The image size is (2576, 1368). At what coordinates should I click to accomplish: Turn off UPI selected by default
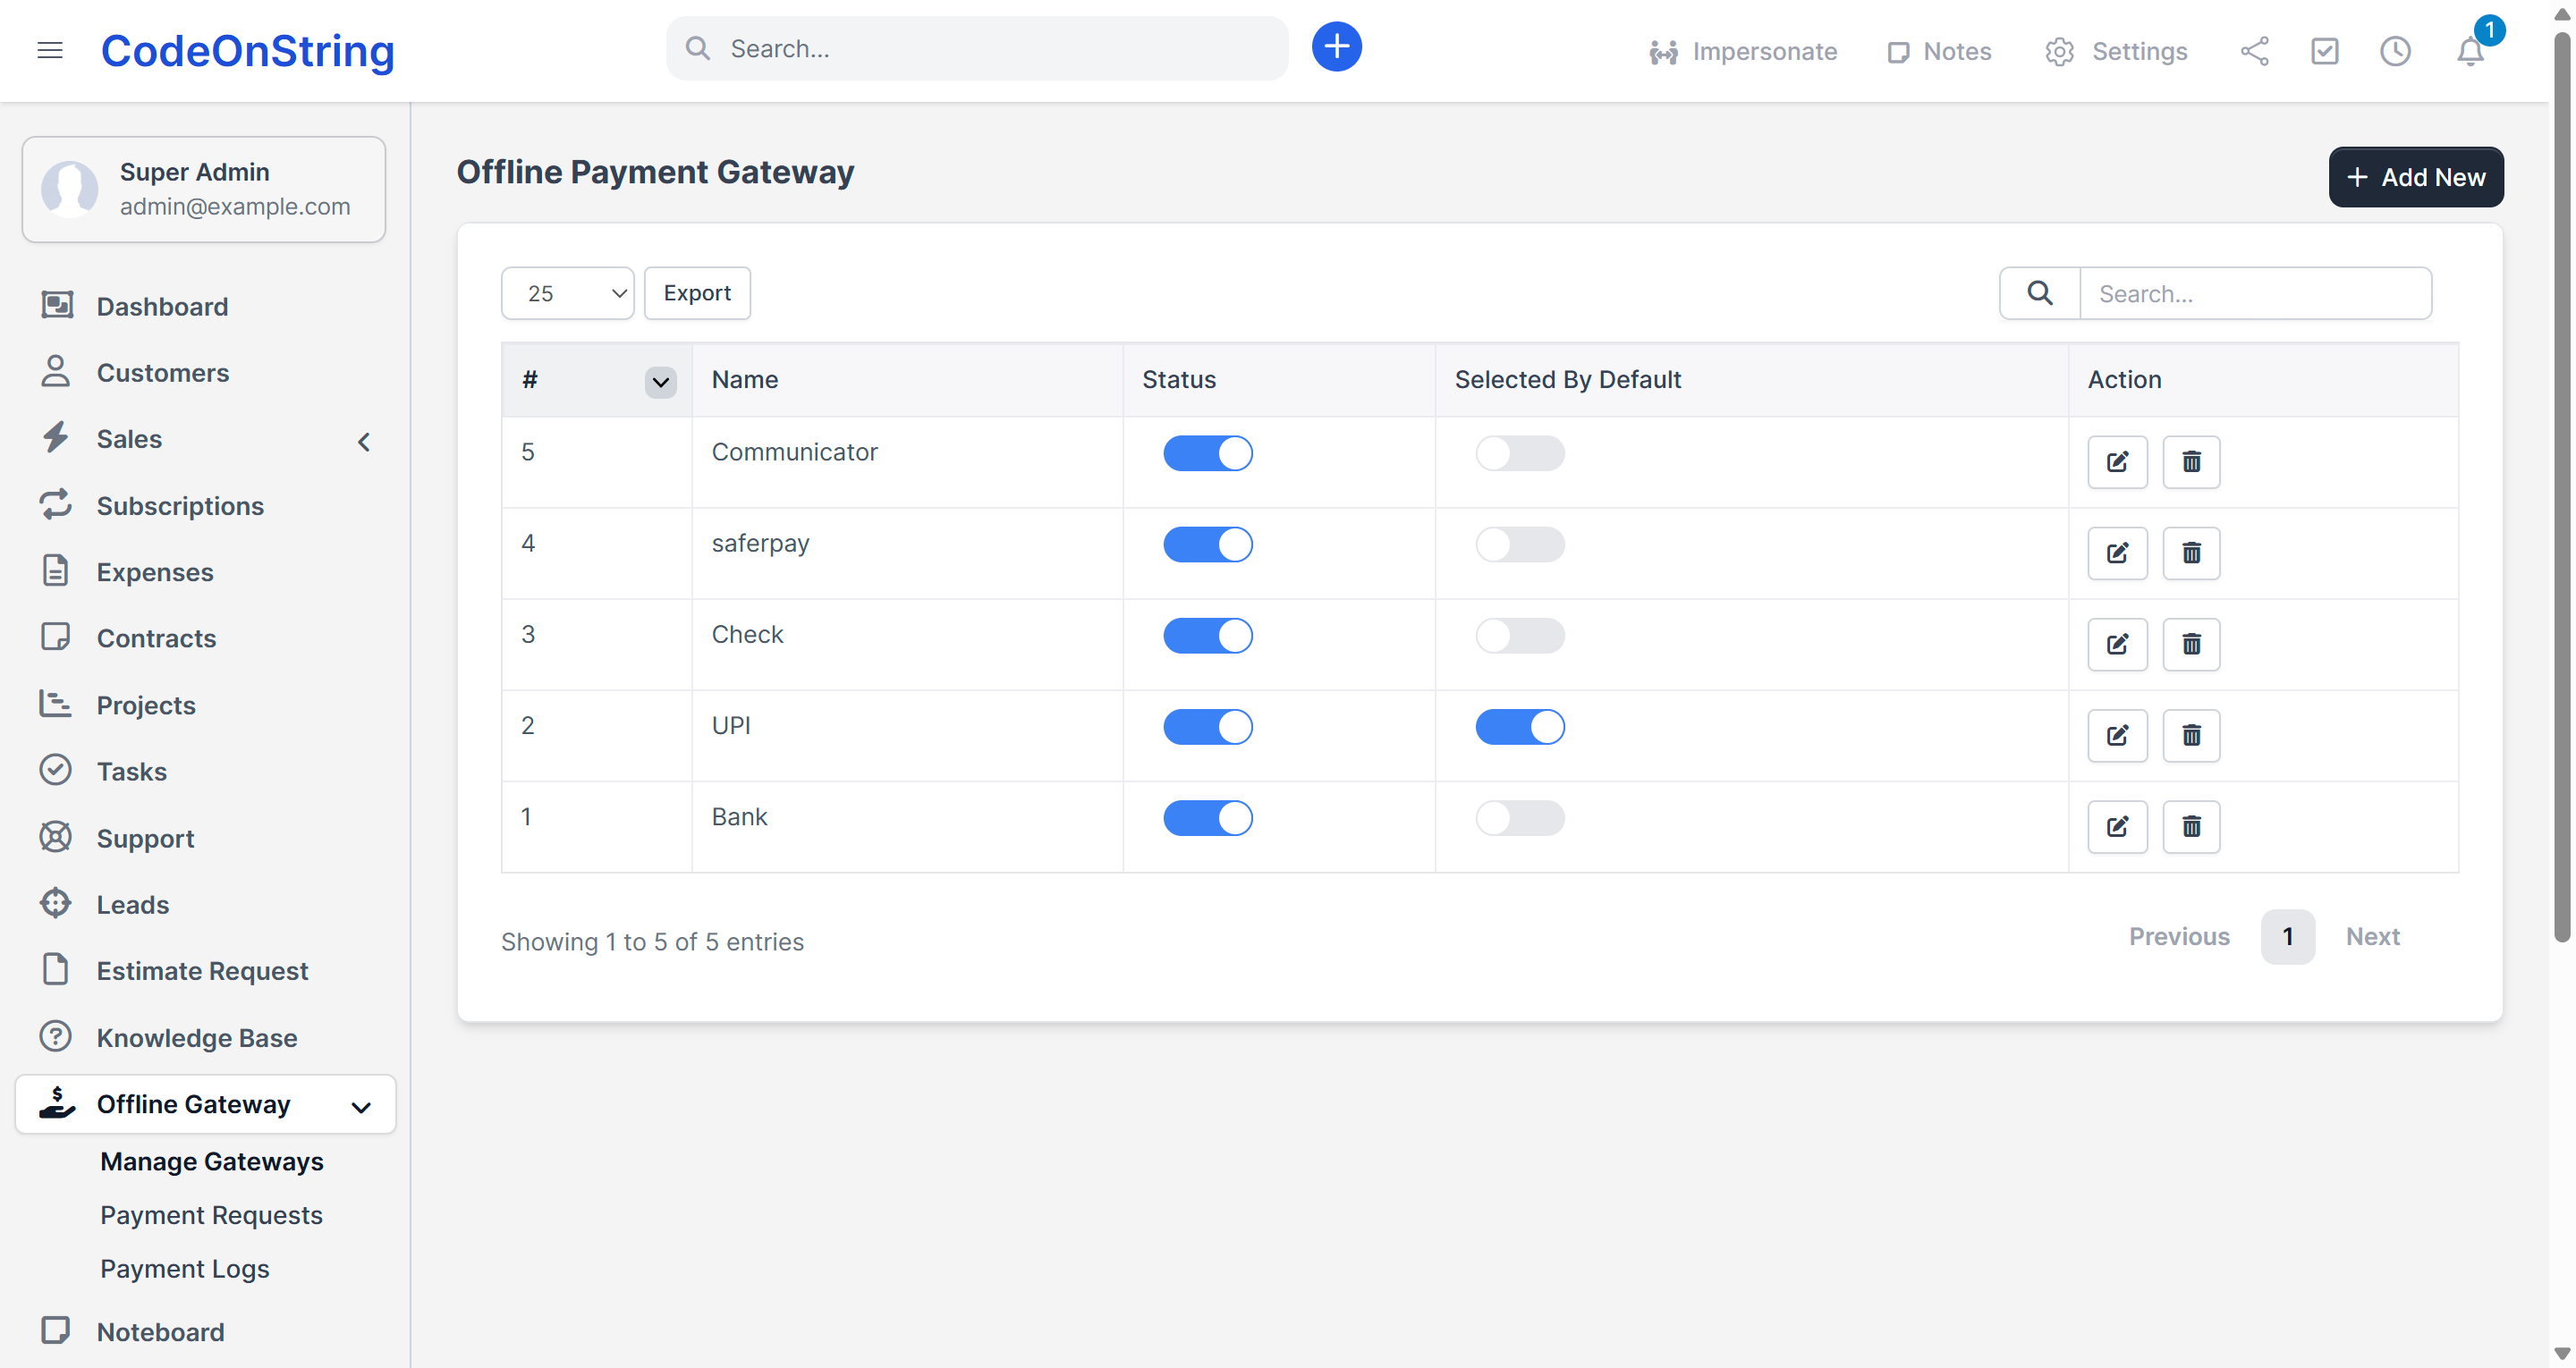[x=1520, y=727]
